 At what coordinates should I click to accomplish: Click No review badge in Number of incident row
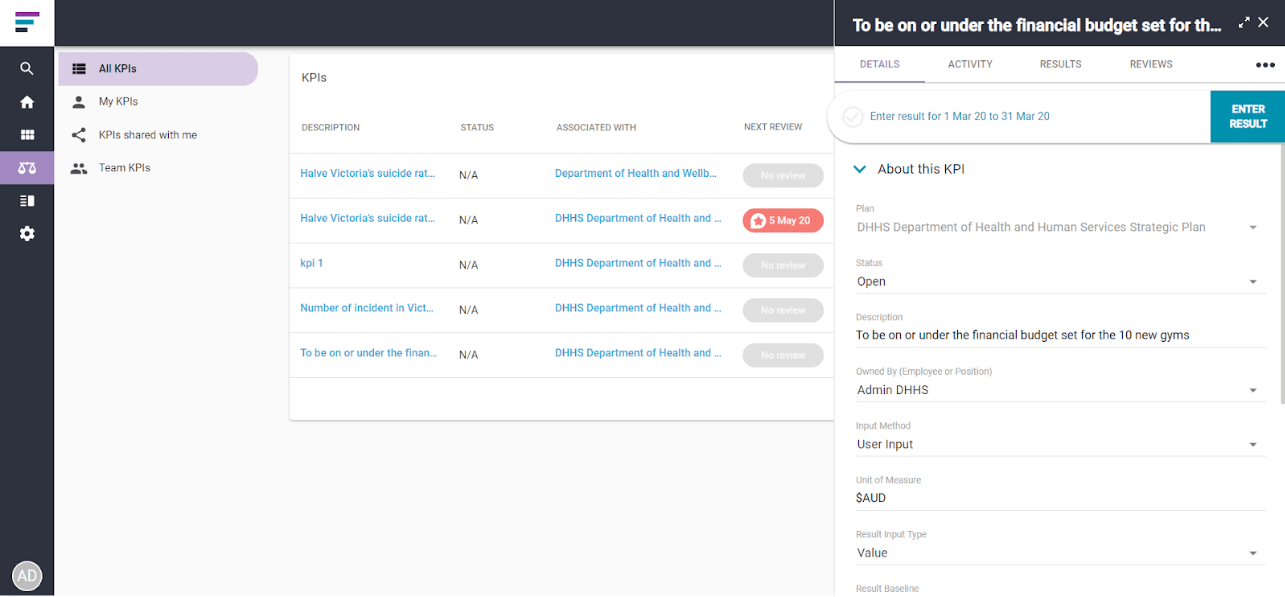tap(783, 310)
